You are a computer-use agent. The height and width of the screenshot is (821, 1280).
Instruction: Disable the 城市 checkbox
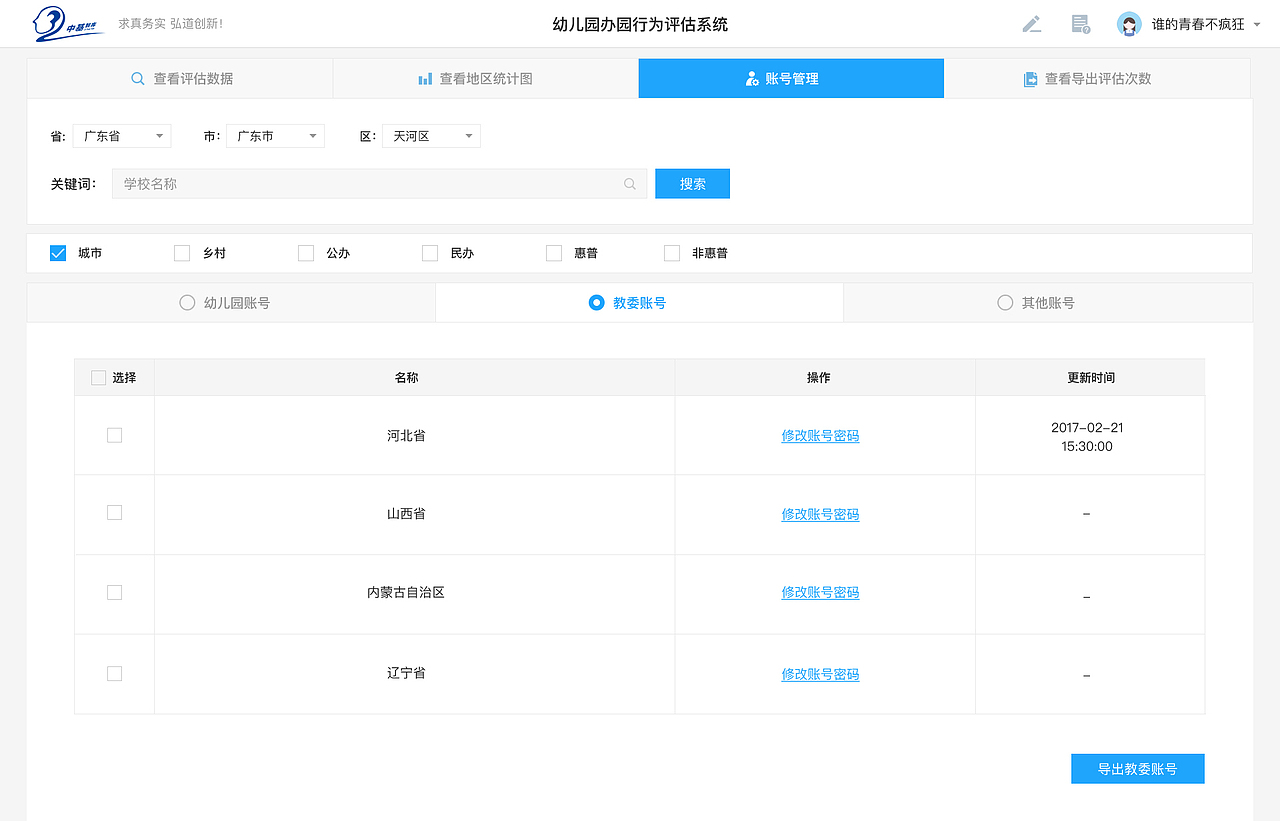point(58,253)
